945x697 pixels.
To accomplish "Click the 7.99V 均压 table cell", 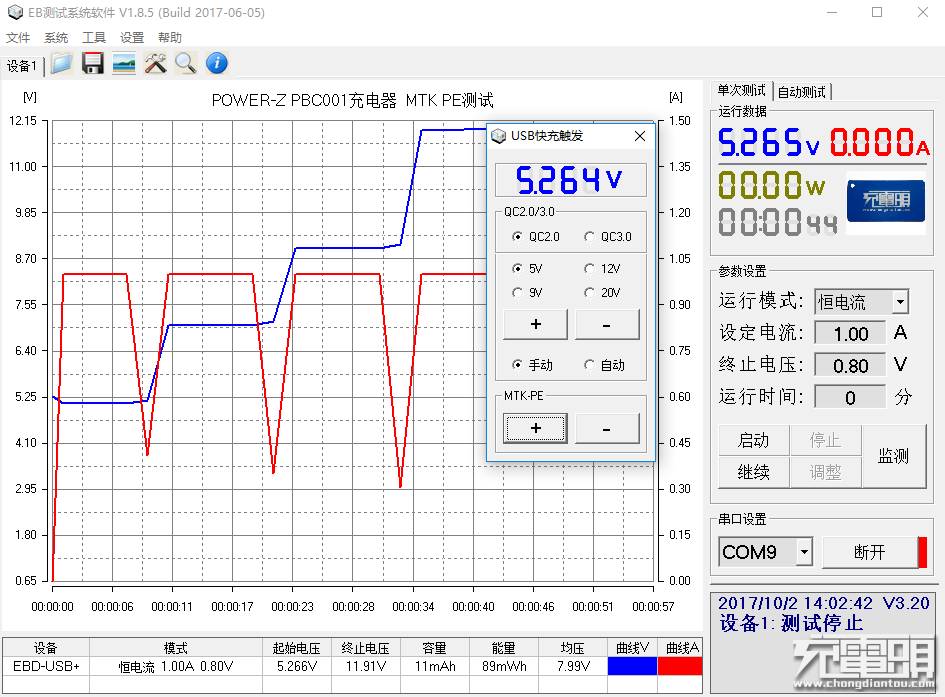I will coord(573,666).
